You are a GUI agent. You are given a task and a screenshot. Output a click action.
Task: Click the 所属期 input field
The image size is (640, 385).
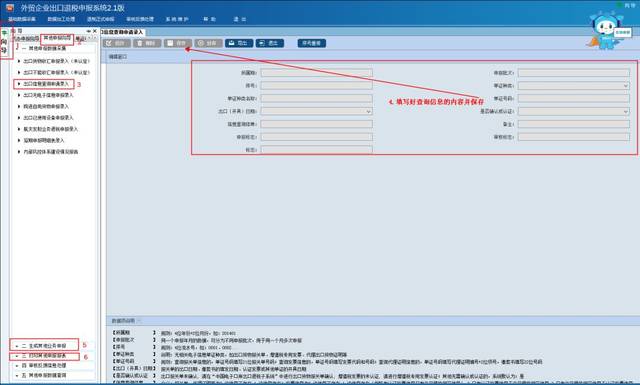pyautogui.click(x=317, y=73)
